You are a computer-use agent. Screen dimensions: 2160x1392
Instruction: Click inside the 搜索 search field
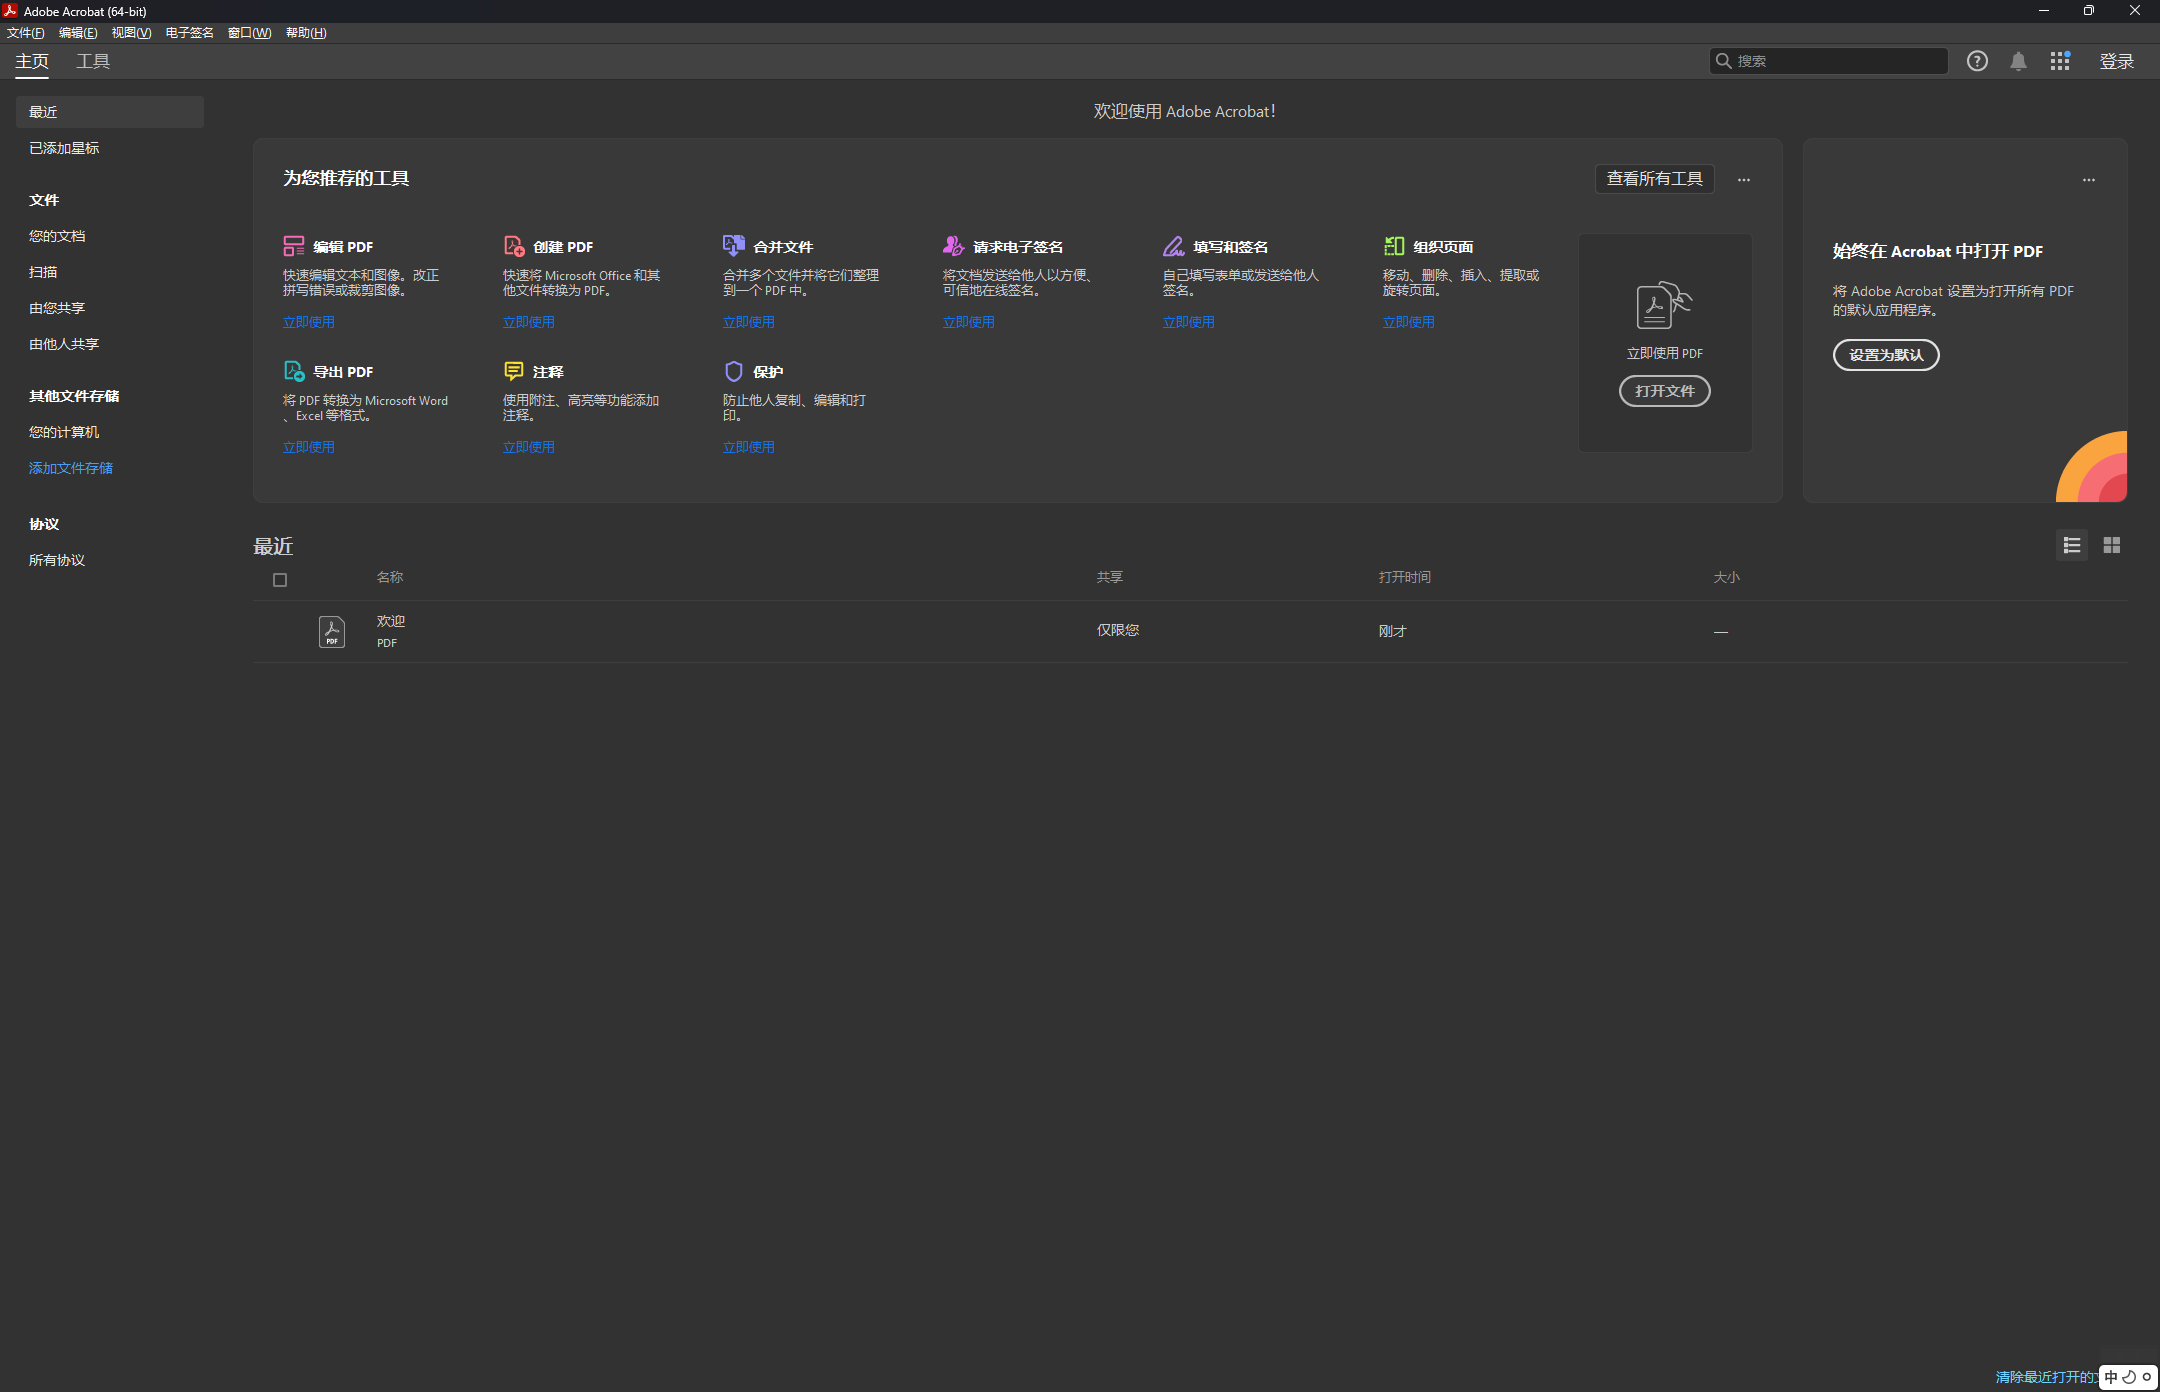click(x=1828, y=61)
